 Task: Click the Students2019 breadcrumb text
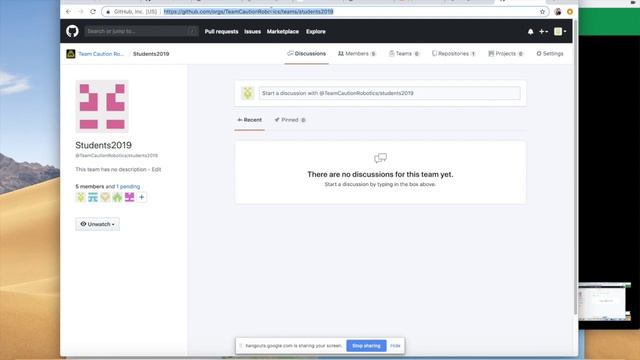coord(151,54)
